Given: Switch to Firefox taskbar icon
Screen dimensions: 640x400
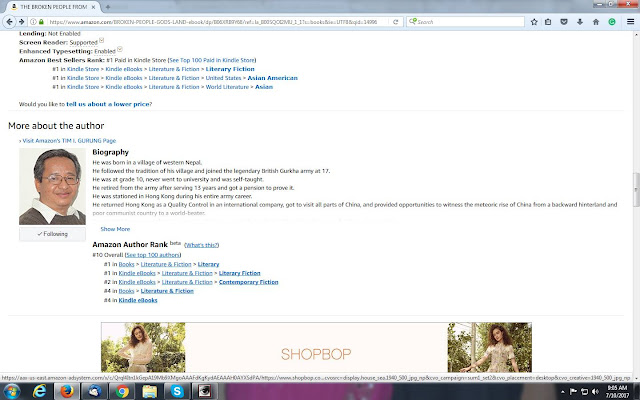Looking at the screenshot, I should click(67, 392).
